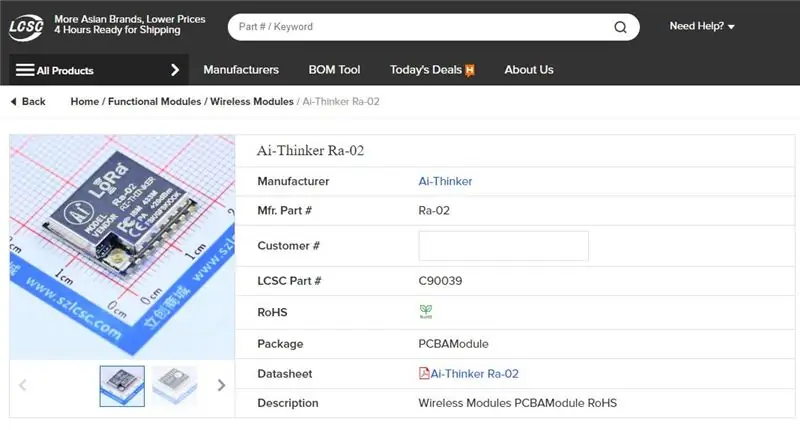Click the RoHS green leaf icon

(x=426, y=312)
